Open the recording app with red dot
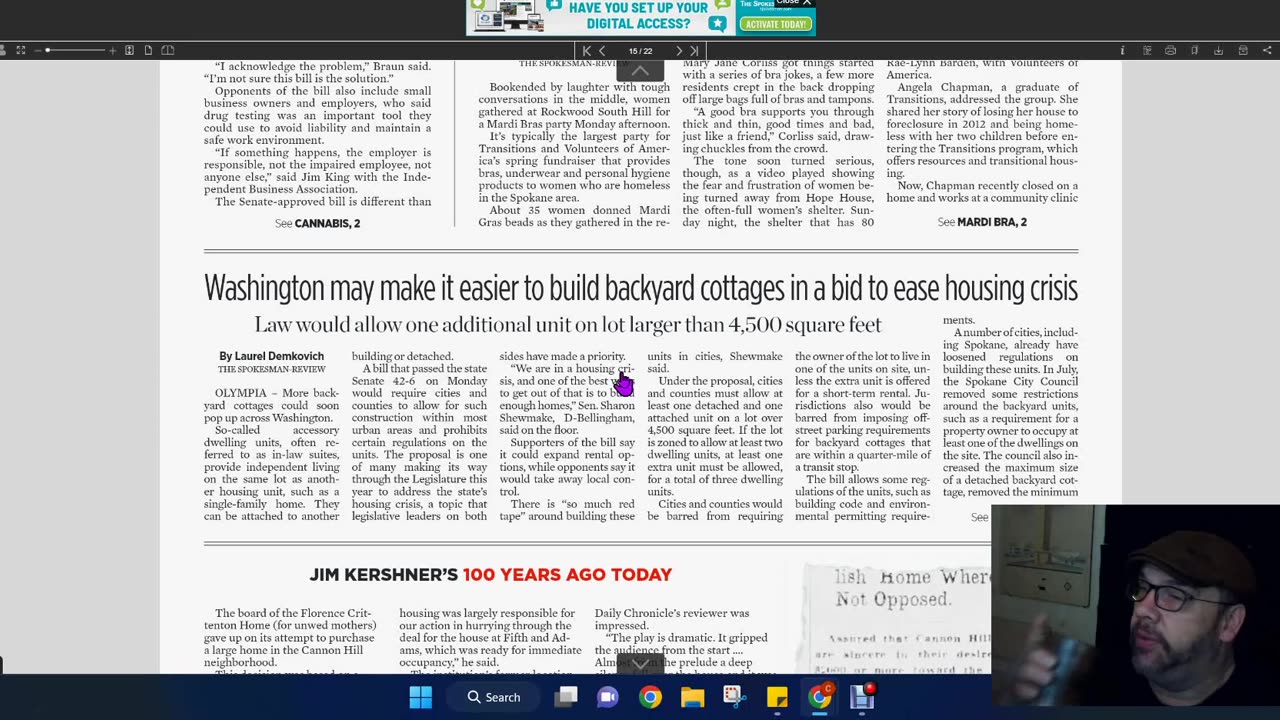 pos(862,697)
